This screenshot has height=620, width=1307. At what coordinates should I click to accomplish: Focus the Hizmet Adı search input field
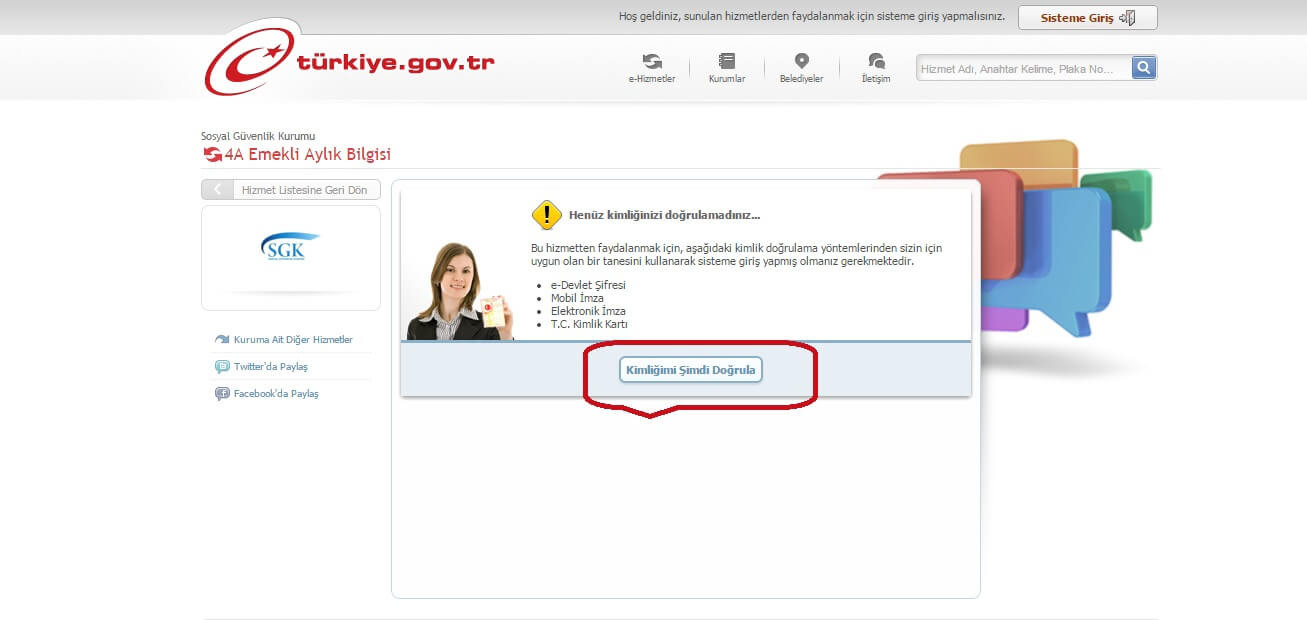pyautogui.click(x=1023, y=68)
